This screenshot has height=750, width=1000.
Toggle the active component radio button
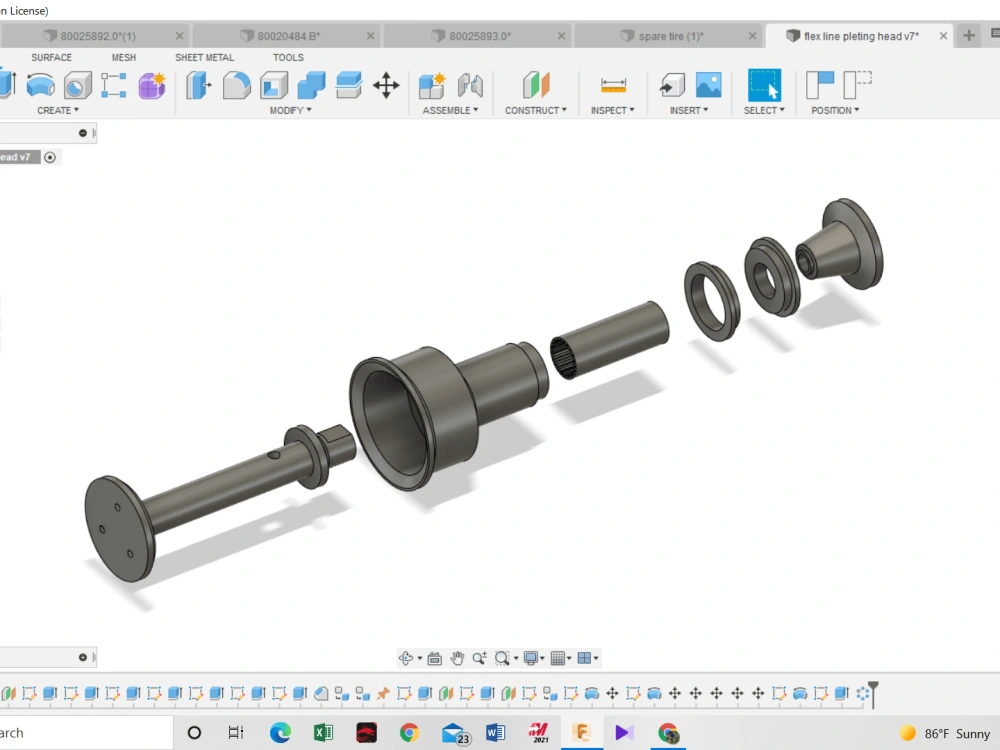(x=50, y=157)
